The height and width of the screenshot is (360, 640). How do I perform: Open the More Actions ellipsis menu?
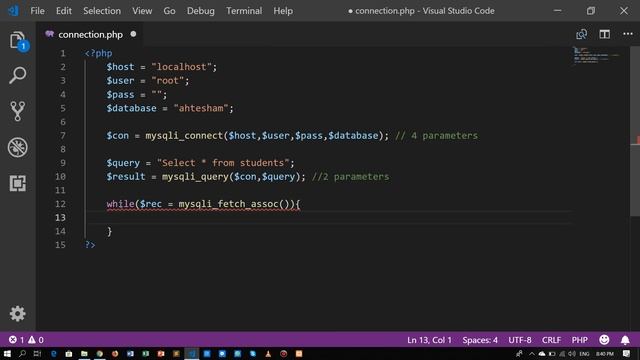[x=628, y=34]
